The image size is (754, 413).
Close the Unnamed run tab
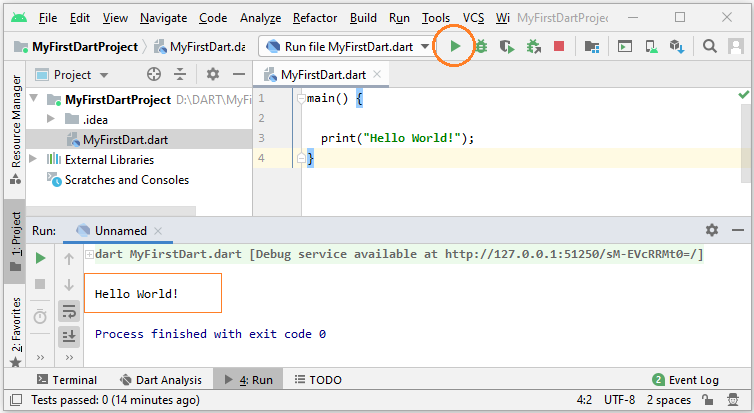click(x=158, y=231)
